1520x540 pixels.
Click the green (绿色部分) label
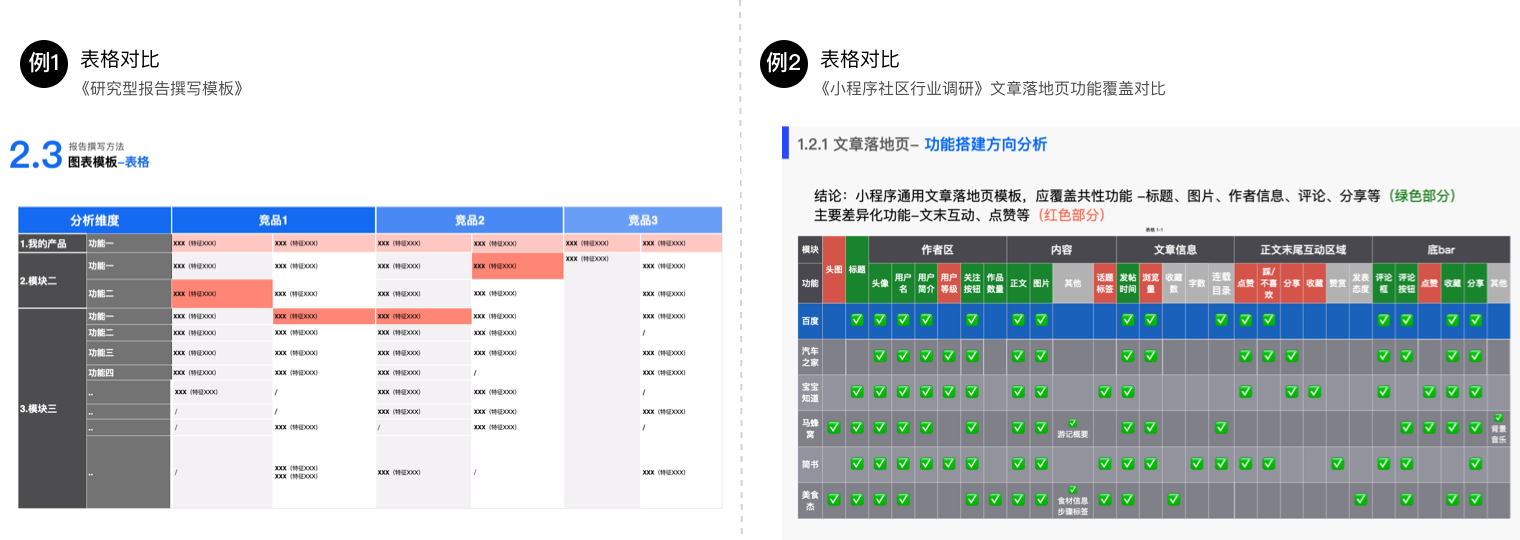pyautogui.click(x=1420, y=196)
